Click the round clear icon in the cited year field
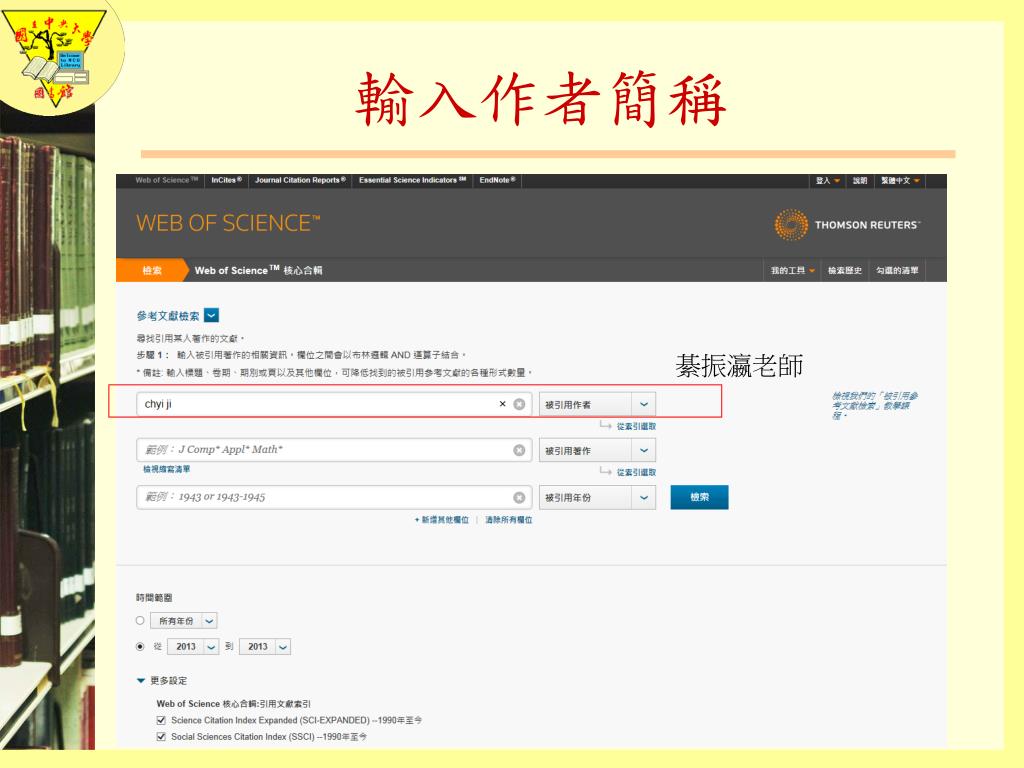 [519, 498]
